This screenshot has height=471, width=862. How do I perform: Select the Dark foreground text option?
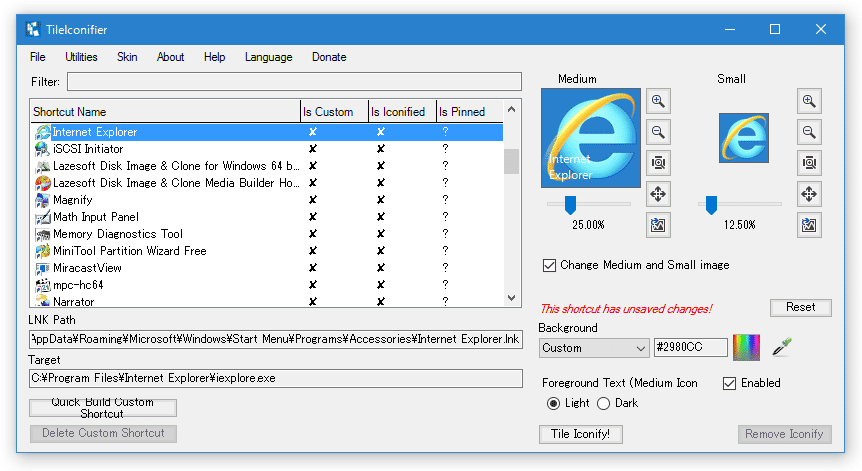[603, 403]
